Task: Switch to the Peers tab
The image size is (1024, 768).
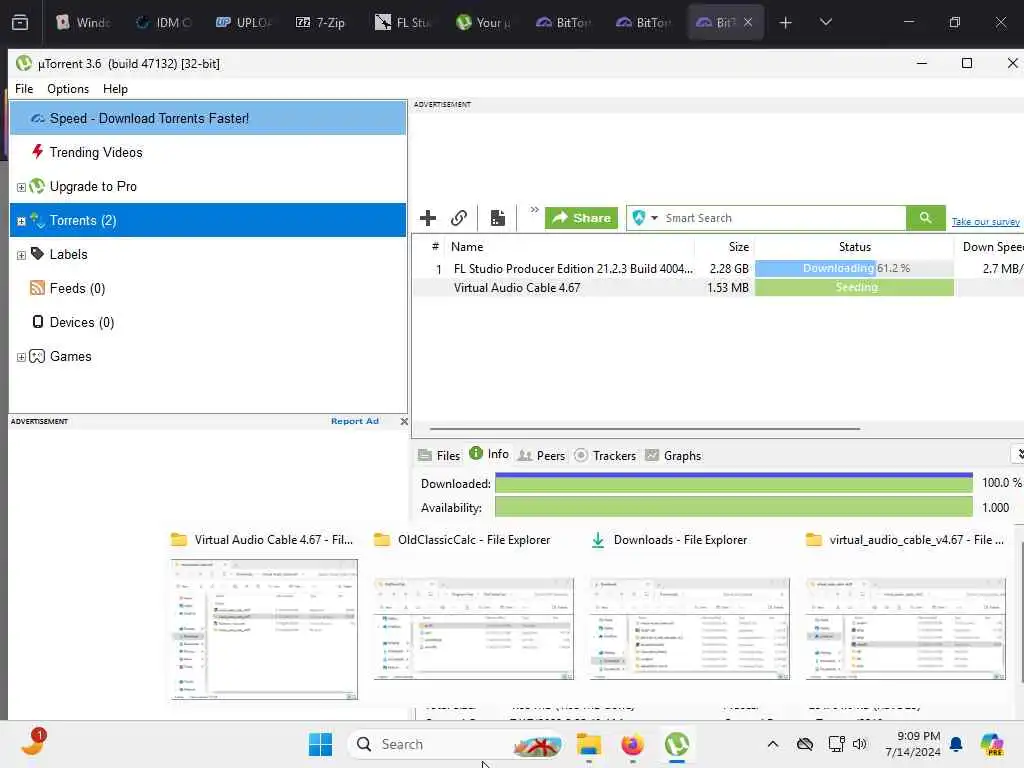Action: [x=541, y=456]
